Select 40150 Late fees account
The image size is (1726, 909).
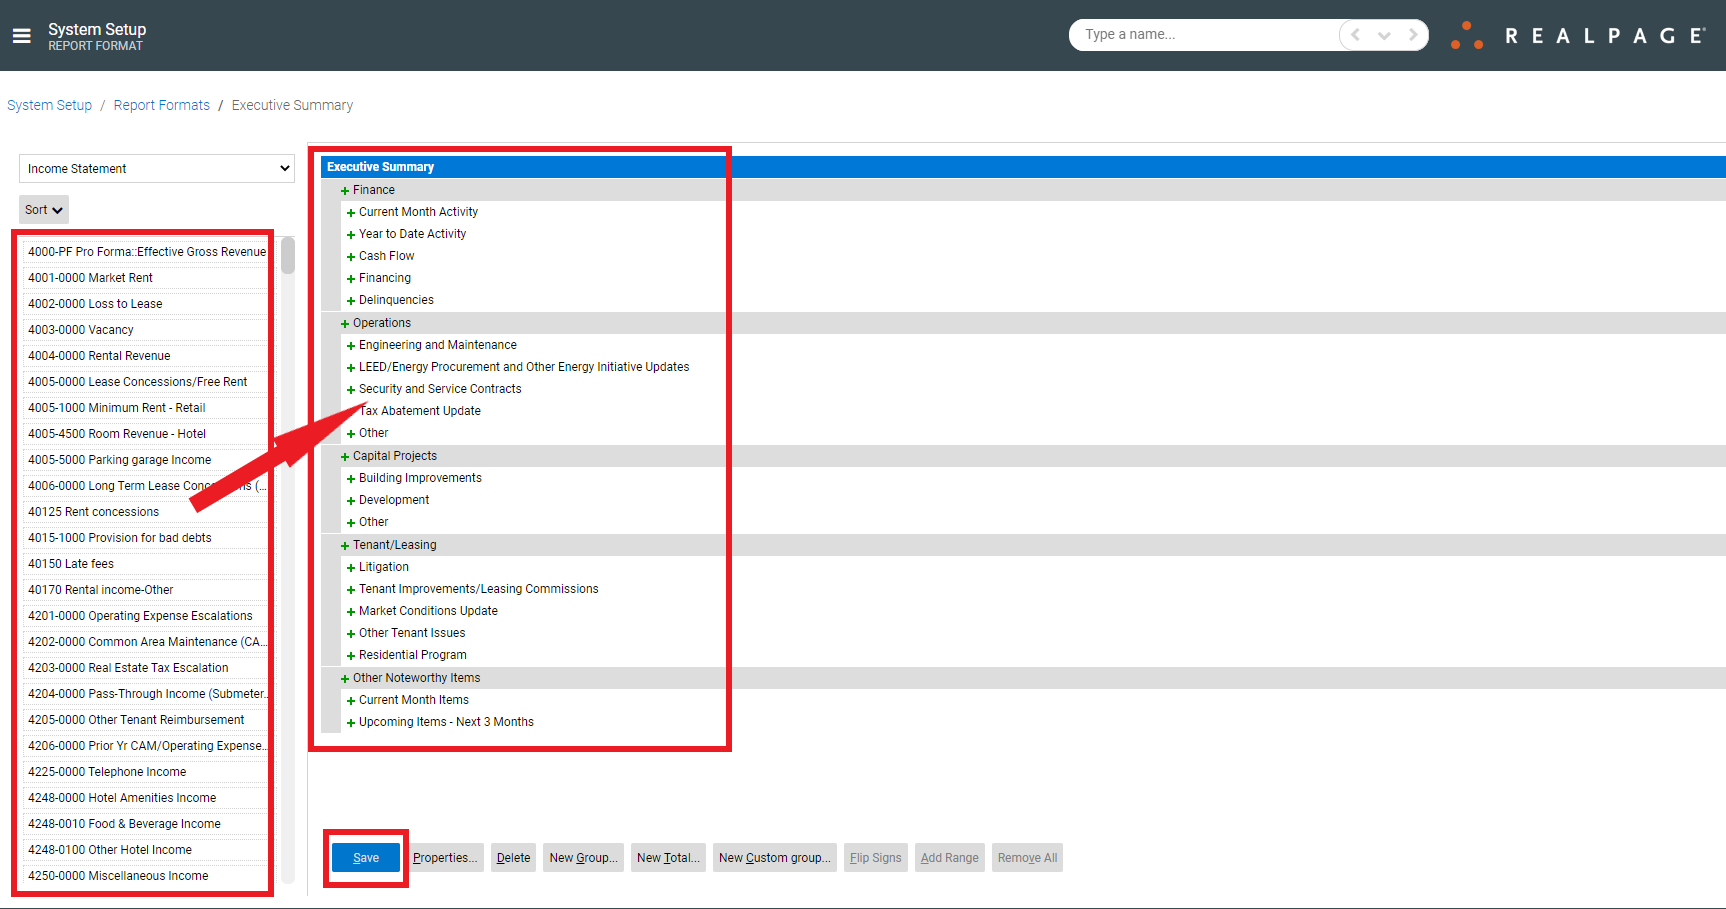[x=146, y=564]
